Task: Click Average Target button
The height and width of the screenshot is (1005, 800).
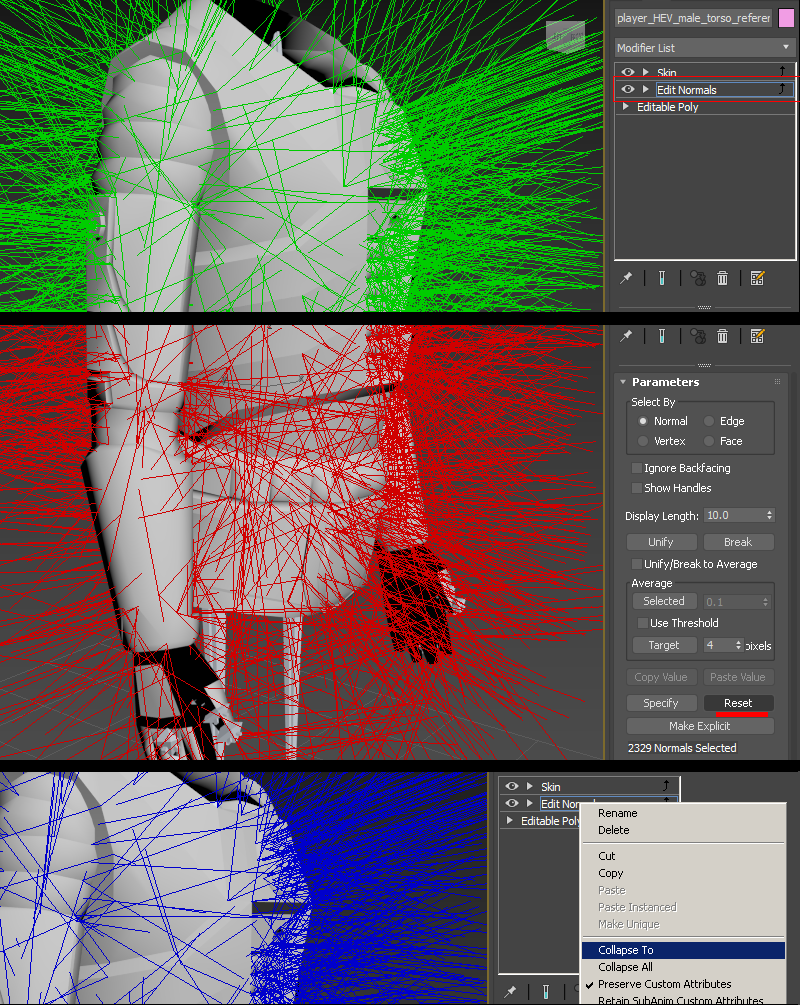Action: [664, 645]
